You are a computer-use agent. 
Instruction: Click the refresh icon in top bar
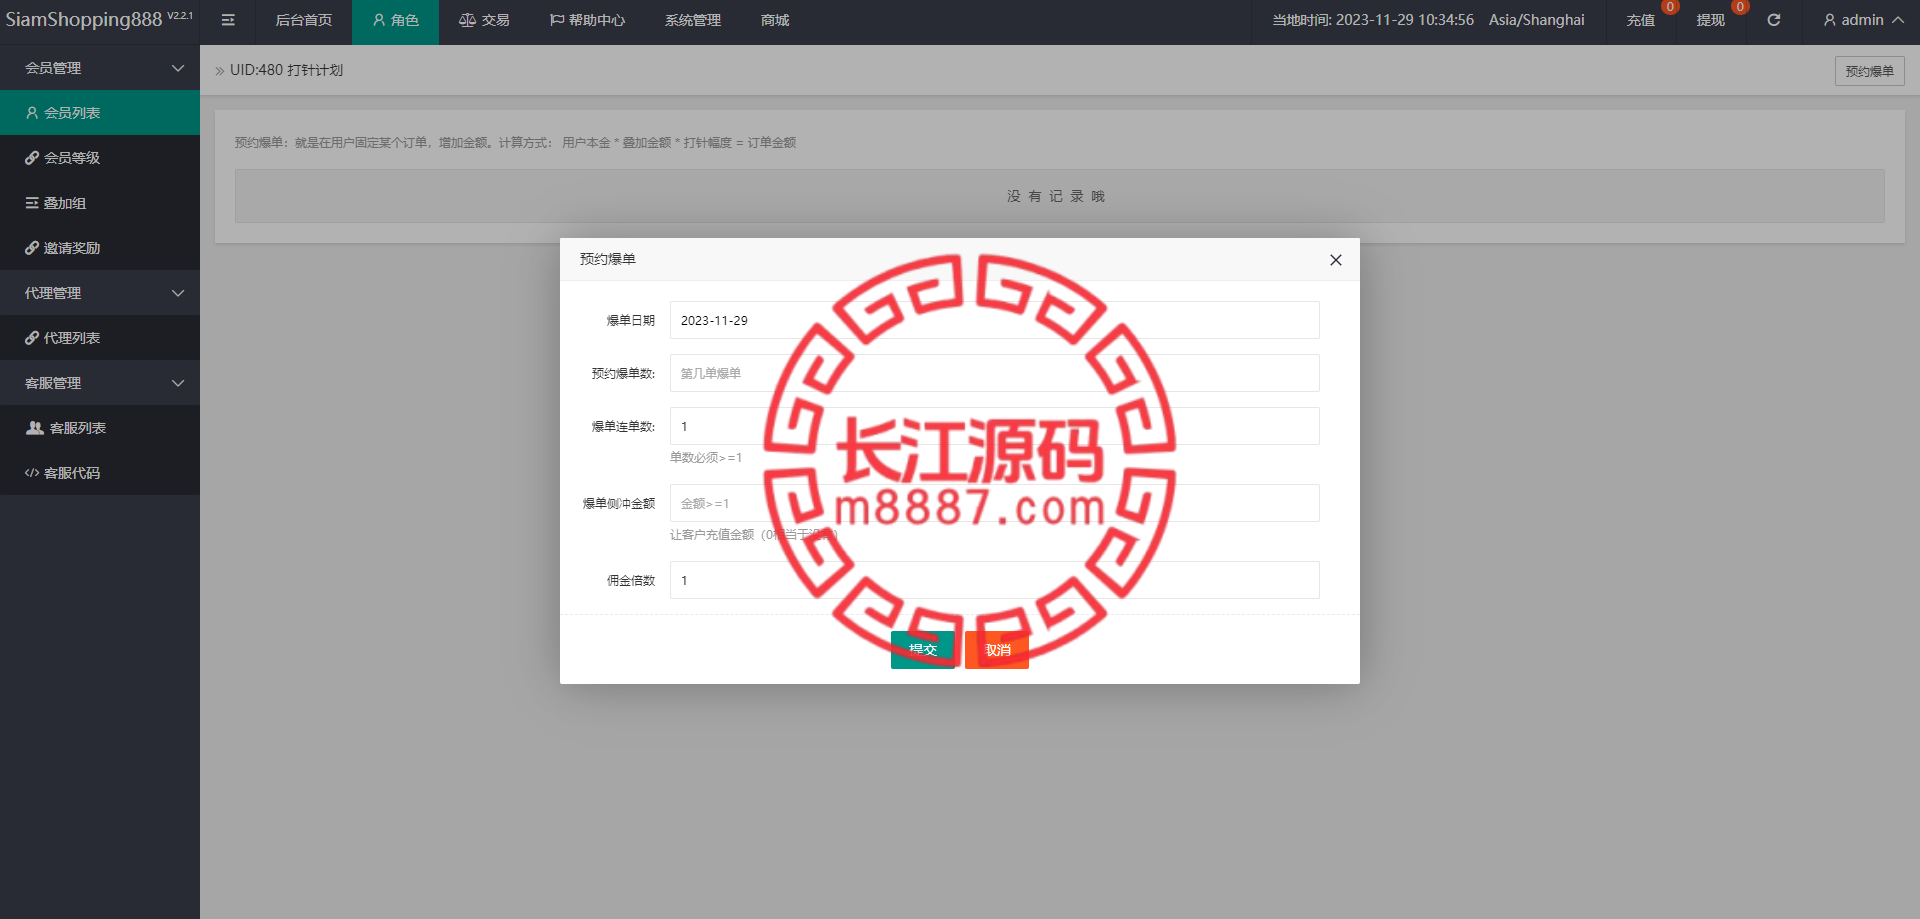(x=1774, y=20)
